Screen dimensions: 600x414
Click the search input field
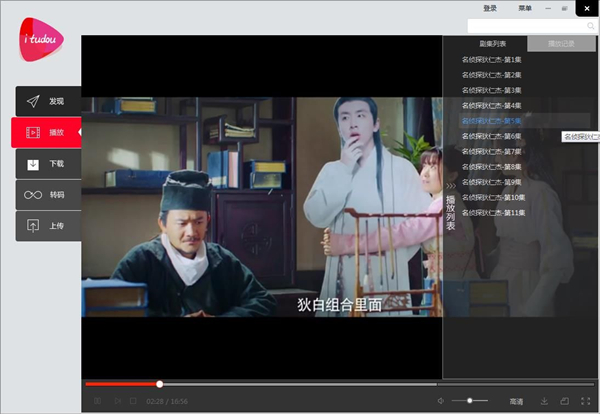527,26
